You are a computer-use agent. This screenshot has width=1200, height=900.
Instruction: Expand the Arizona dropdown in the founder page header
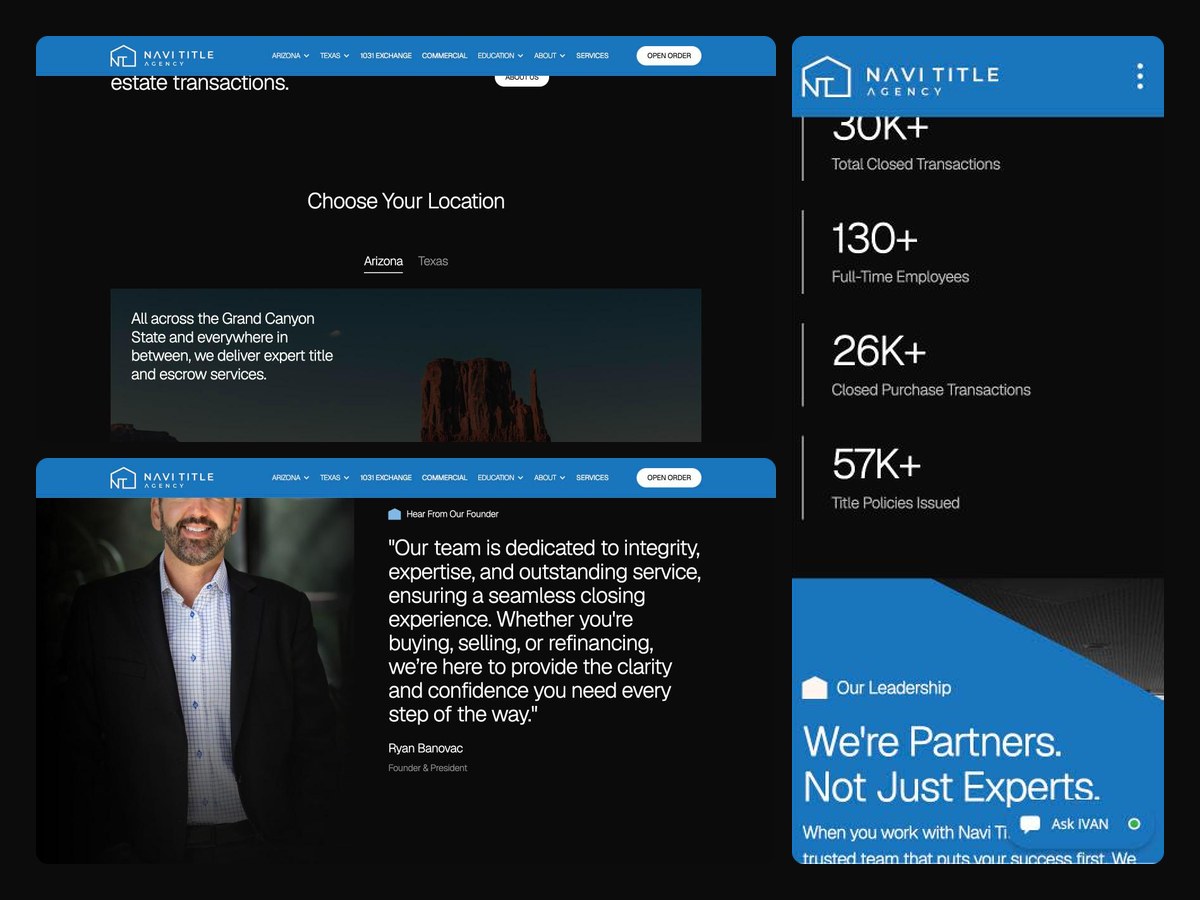coord(291,478)
